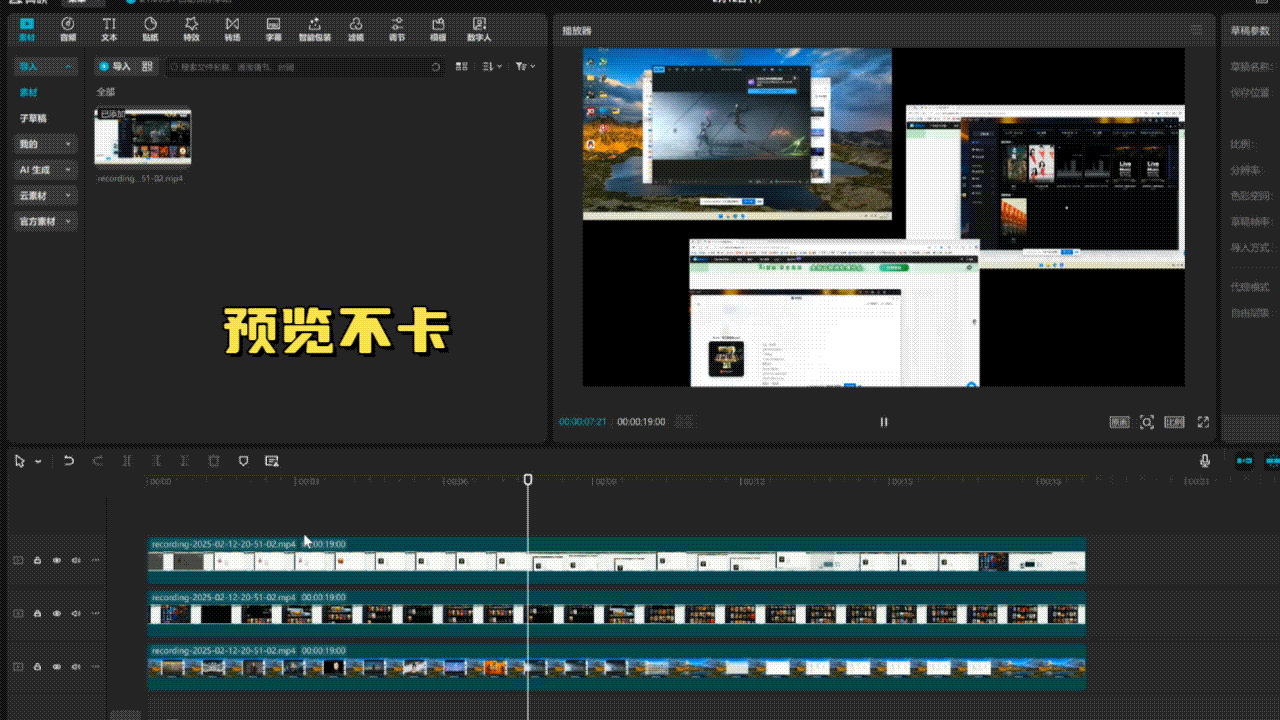The width and height of the screenshot is (1280, 720).
Task: Select the recording-2025-02-12 video thumbnail
Action: pyautogui.click(x=143, y=136)
